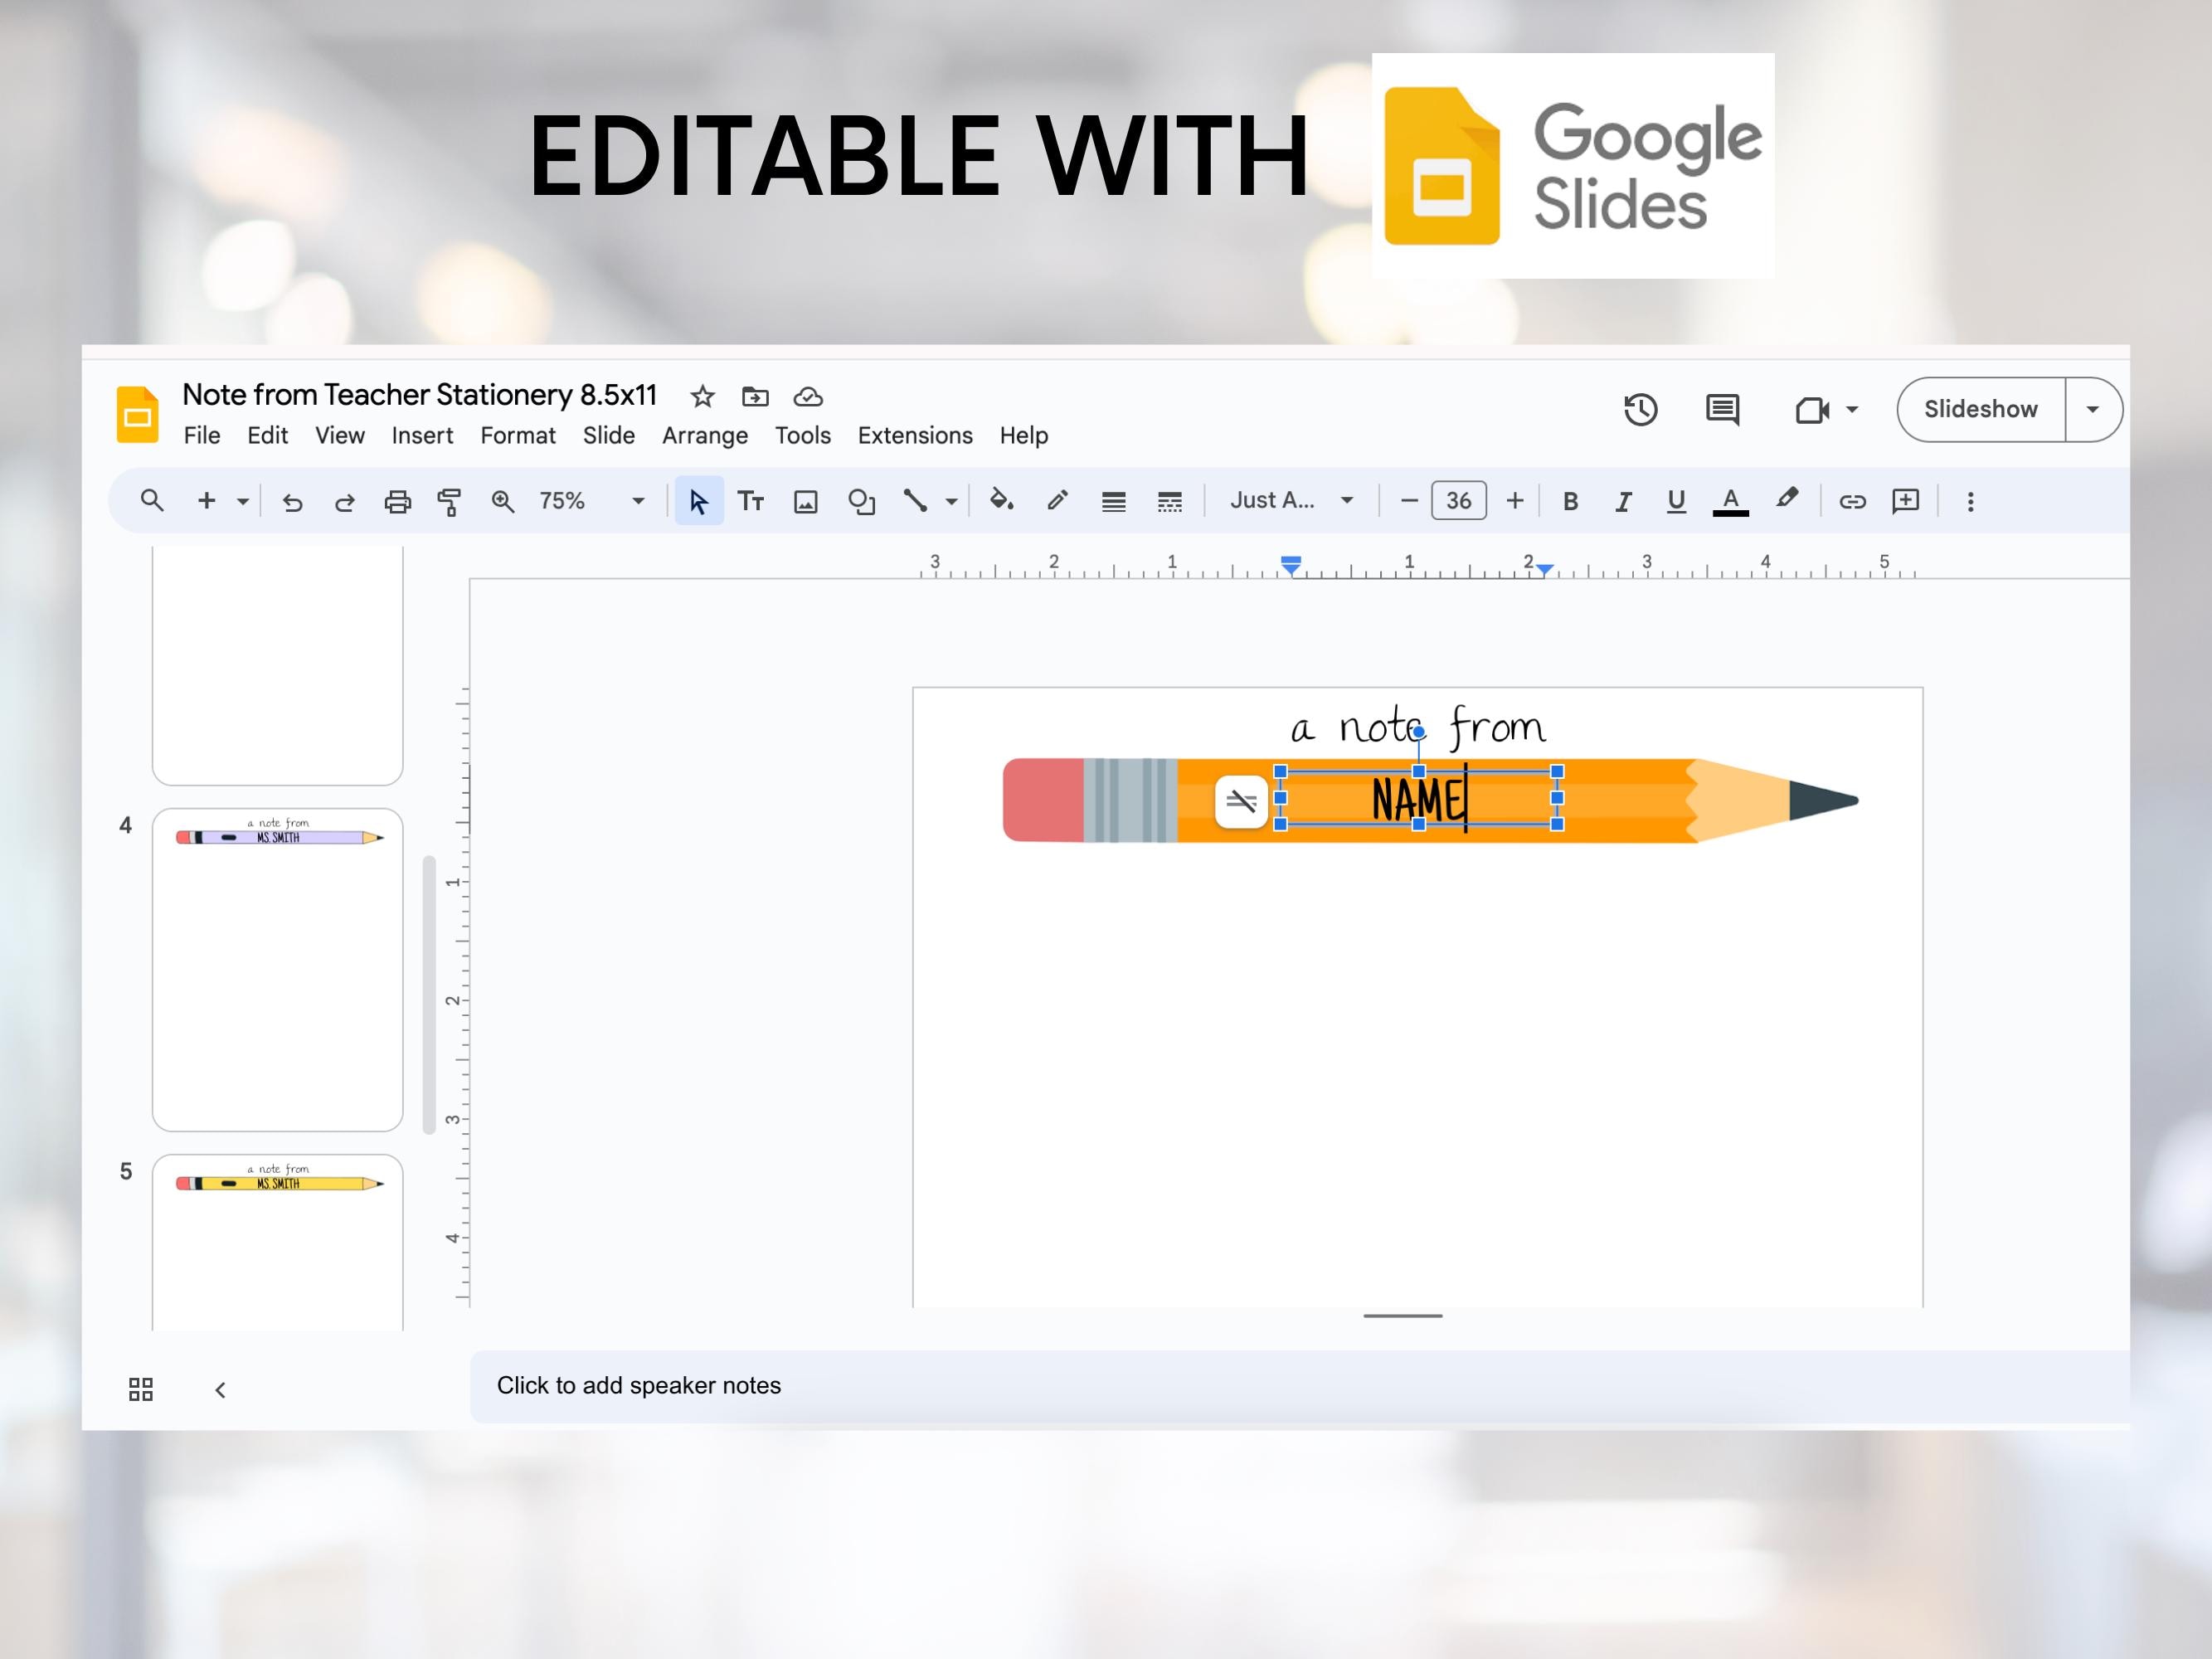Viewport: 2212px width, 1659px height.
Task: Open the Just A... font dropdown
Action: tap(1292, 500)
